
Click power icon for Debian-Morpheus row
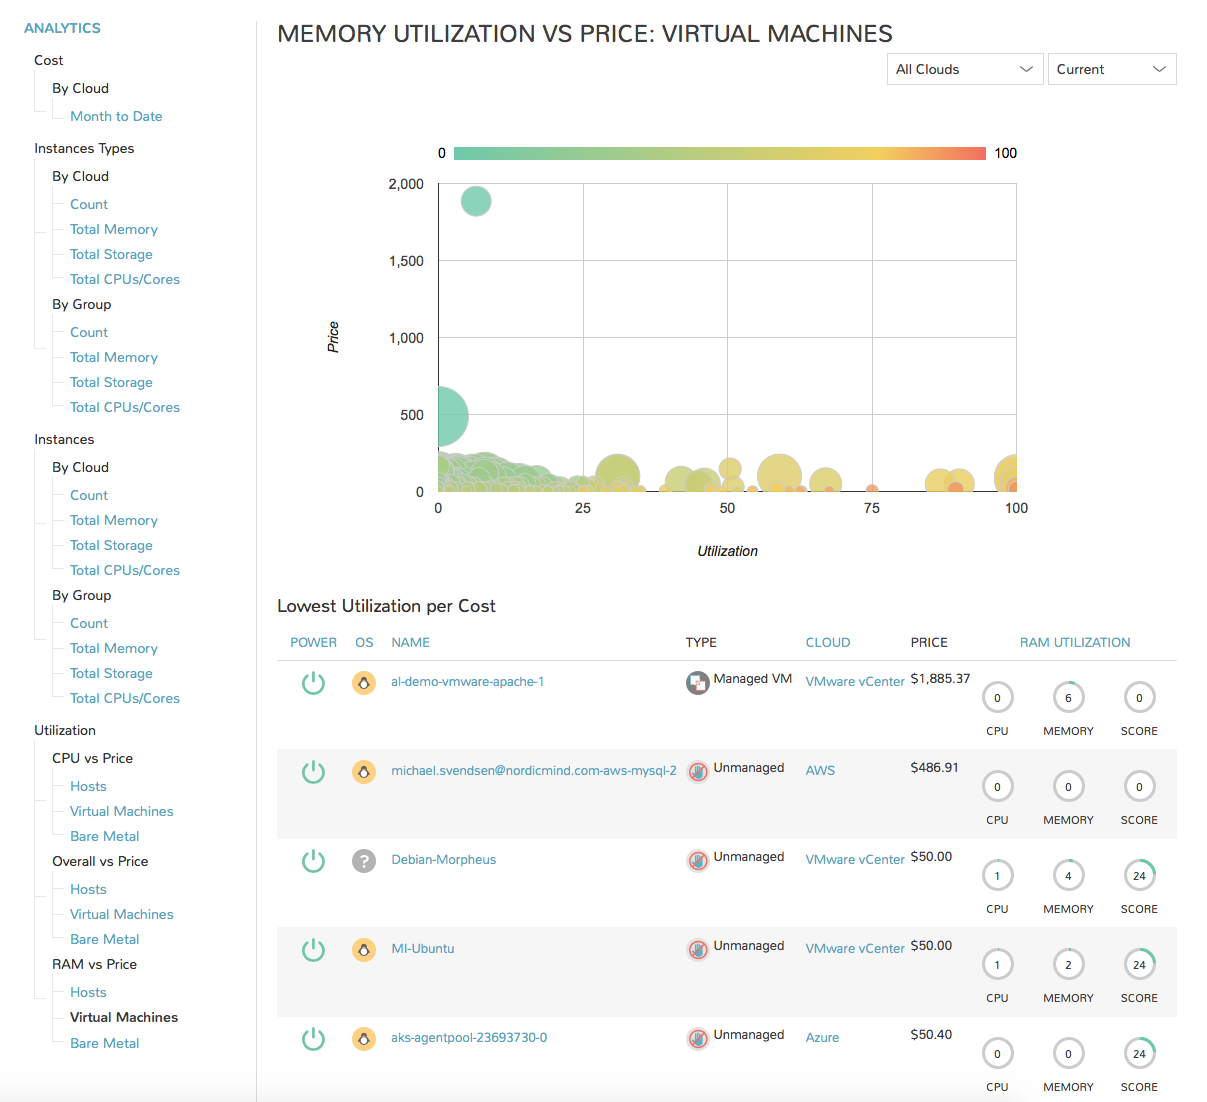(313, 861)
